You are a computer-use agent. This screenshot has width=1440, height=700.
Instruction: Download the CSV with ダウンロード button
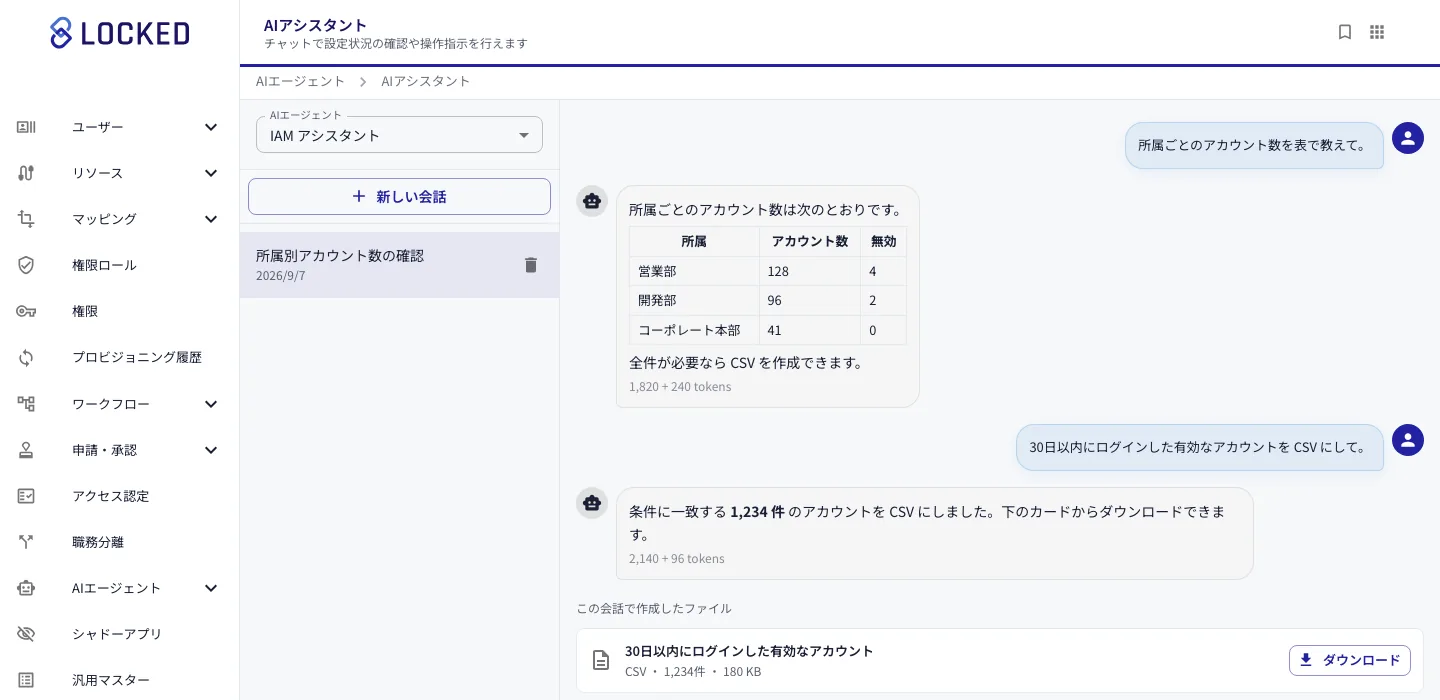pyautogui.click(x=1350, y=660)
